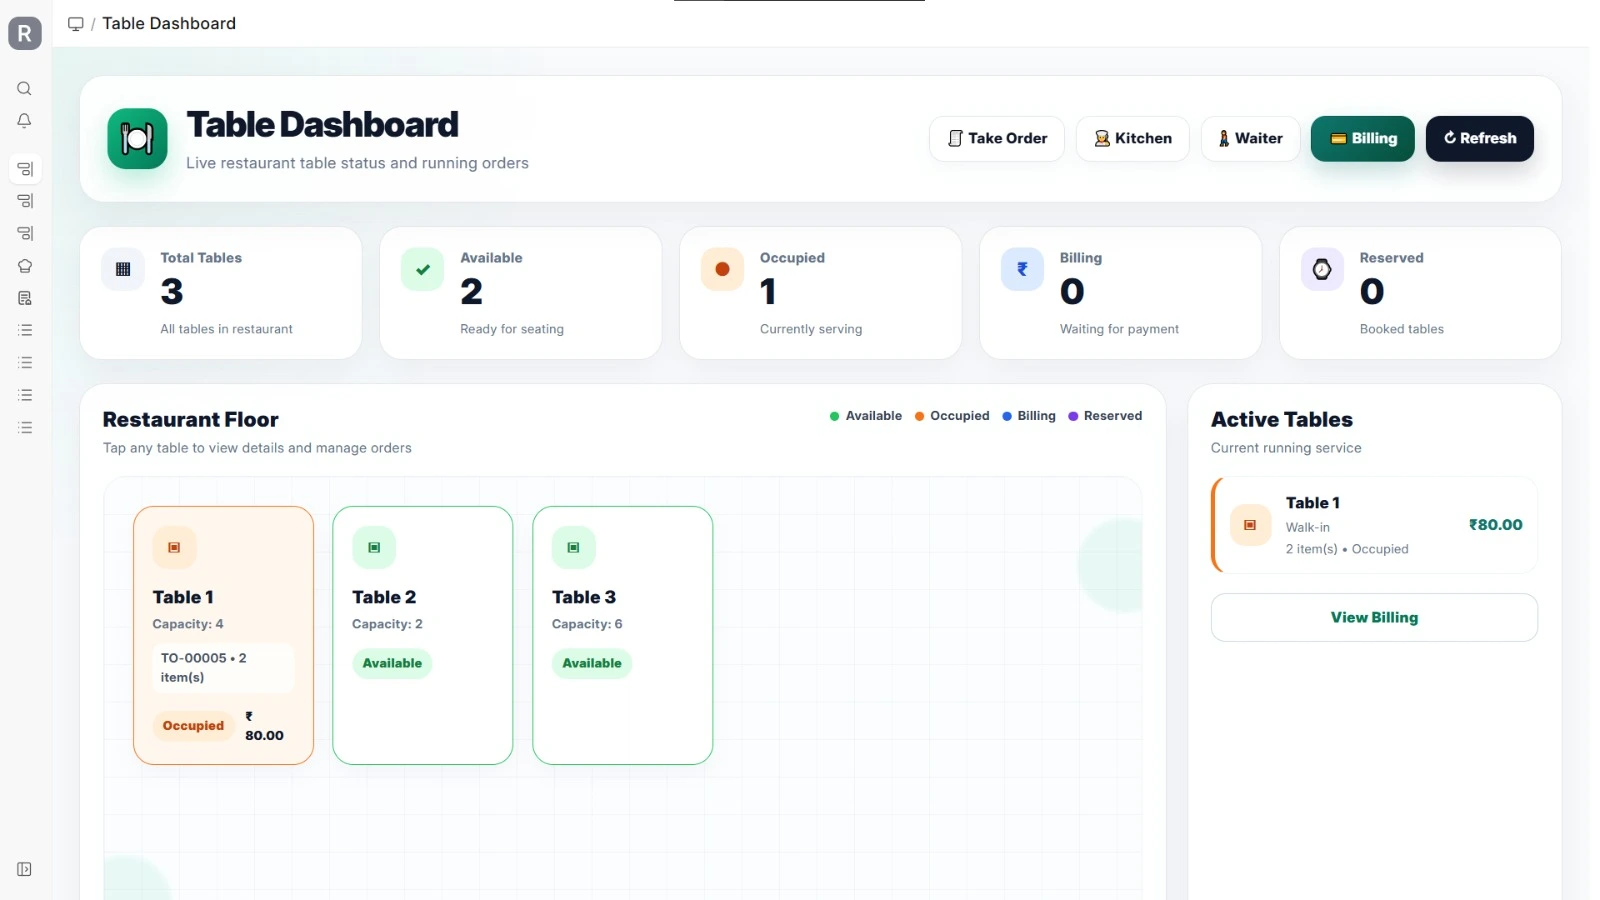Click the green Billing button in header
The height and width of the screenshot is (900, 1600).
[1363, 138]
